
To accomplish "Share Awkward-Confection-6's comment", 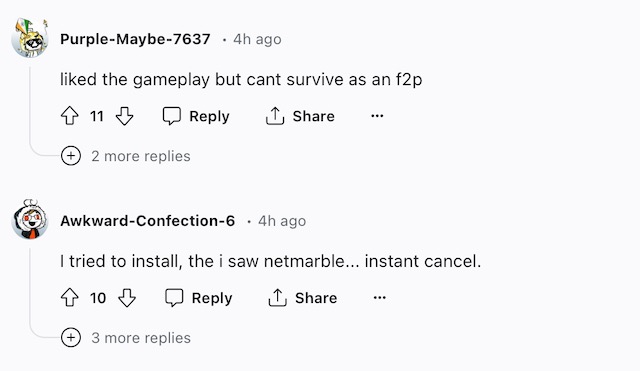I will coord(302,298).
